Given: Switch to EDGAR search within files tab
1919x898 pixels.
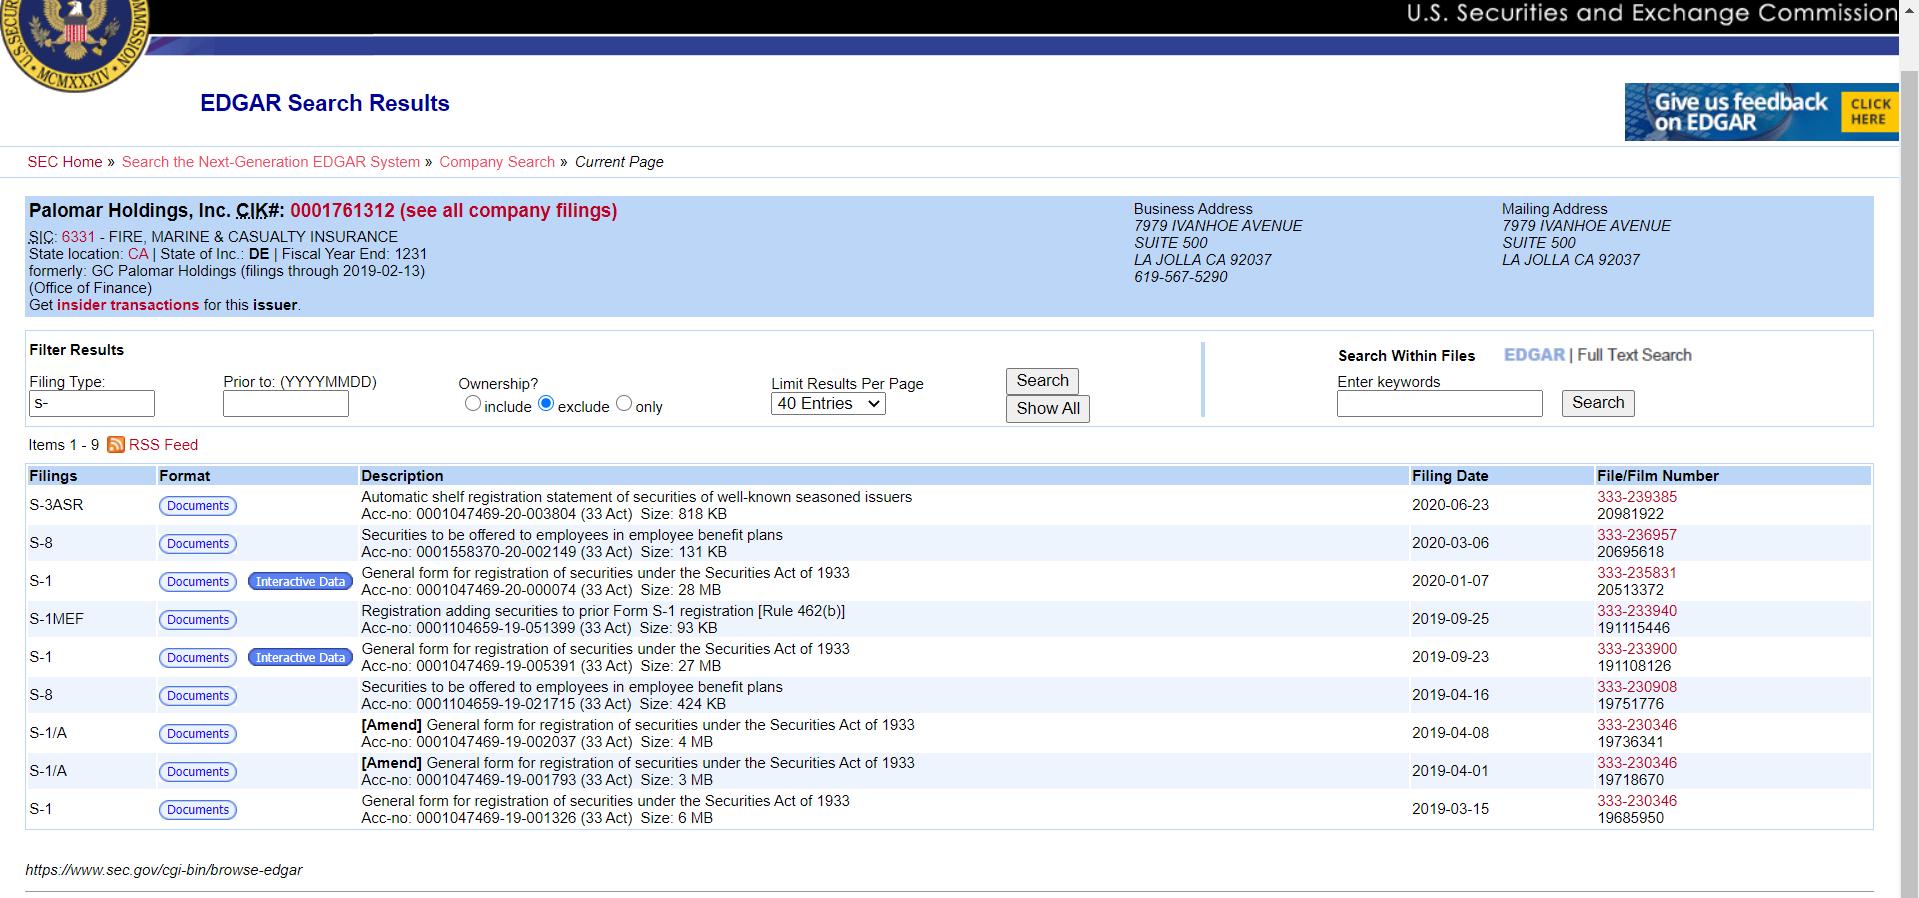Looking at the screenshot, I should pos(1534,355).
